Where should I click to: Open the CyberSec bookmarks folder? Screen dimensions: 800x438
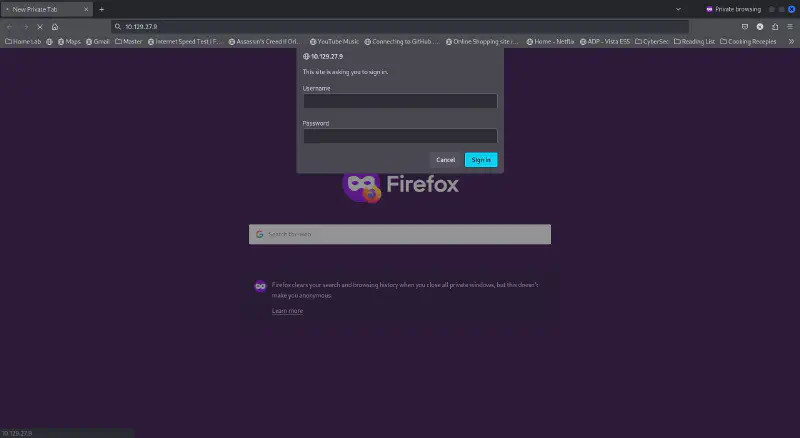[x=653, y=42]
